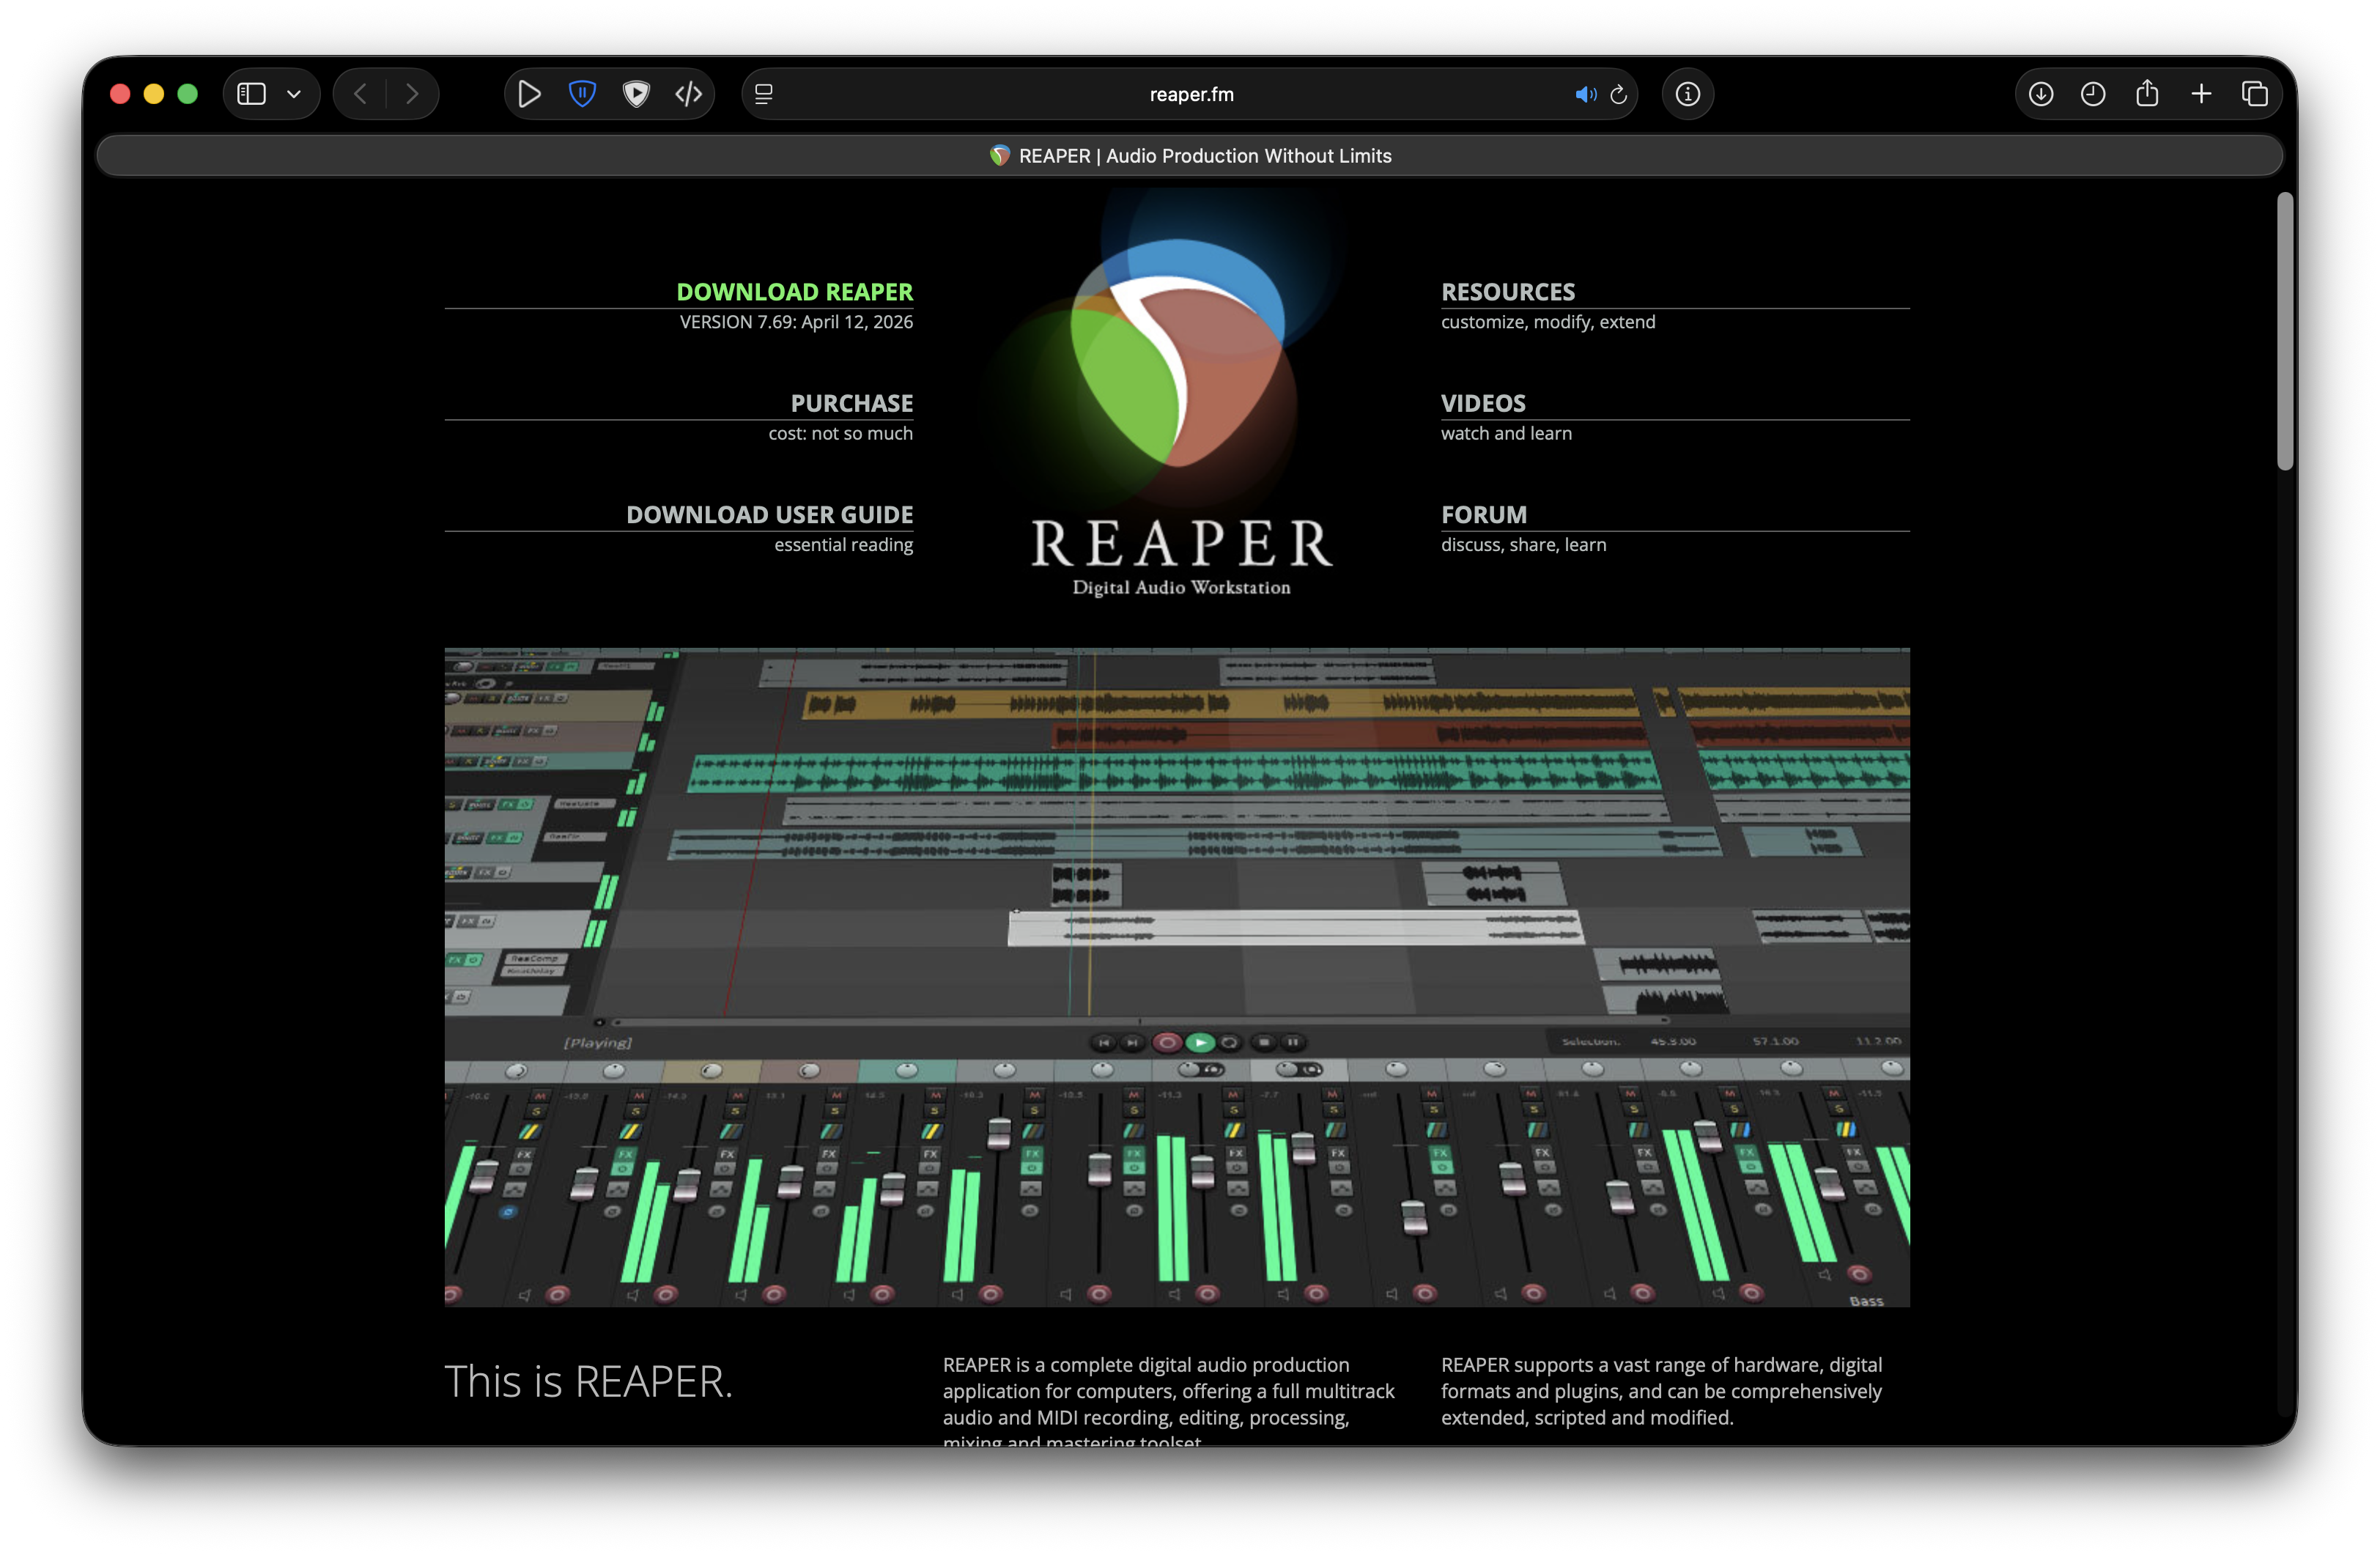Open the DOWNLOAD REAPER link
Viewport: 2380px width, 1555px height.
point(795,292)
